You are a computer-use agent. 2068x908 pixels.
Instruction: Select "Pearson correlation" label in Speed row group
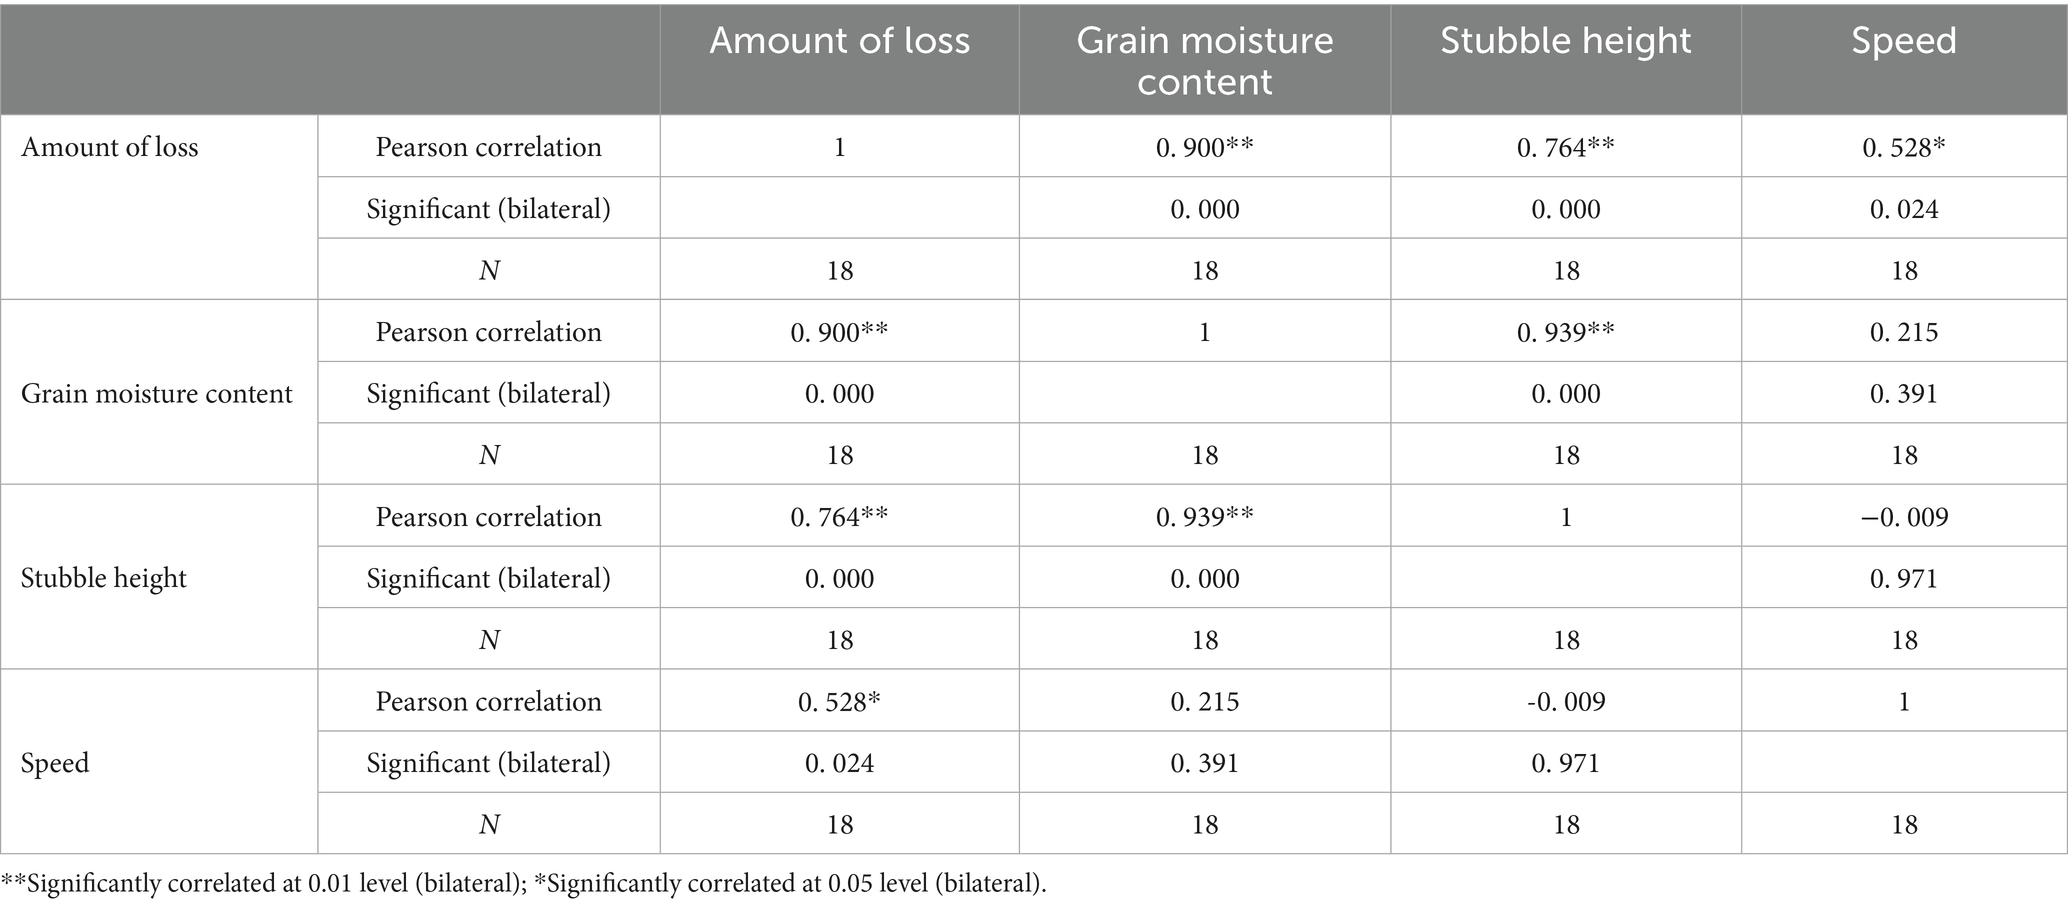[488, 702]
